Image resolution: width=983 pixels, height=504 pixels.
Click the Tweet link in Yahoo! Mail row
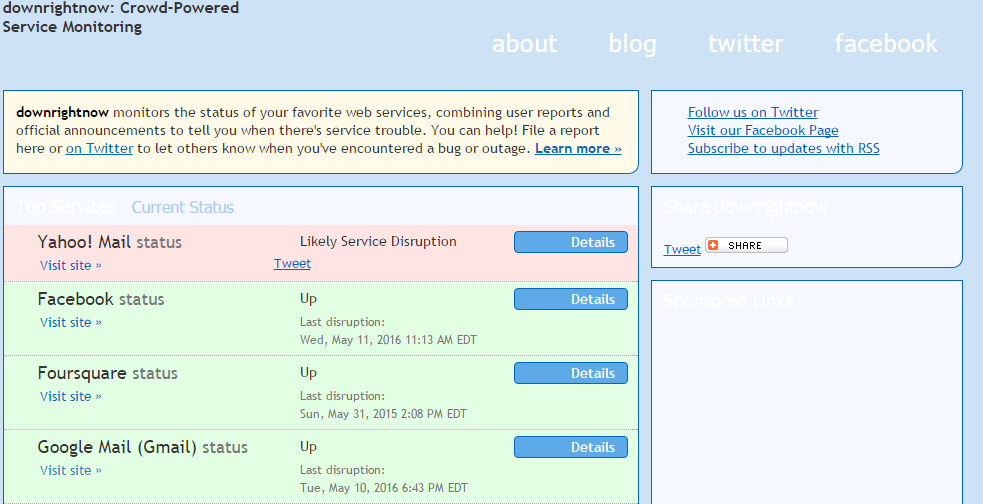pyautogui.click(x=292, y=264)
